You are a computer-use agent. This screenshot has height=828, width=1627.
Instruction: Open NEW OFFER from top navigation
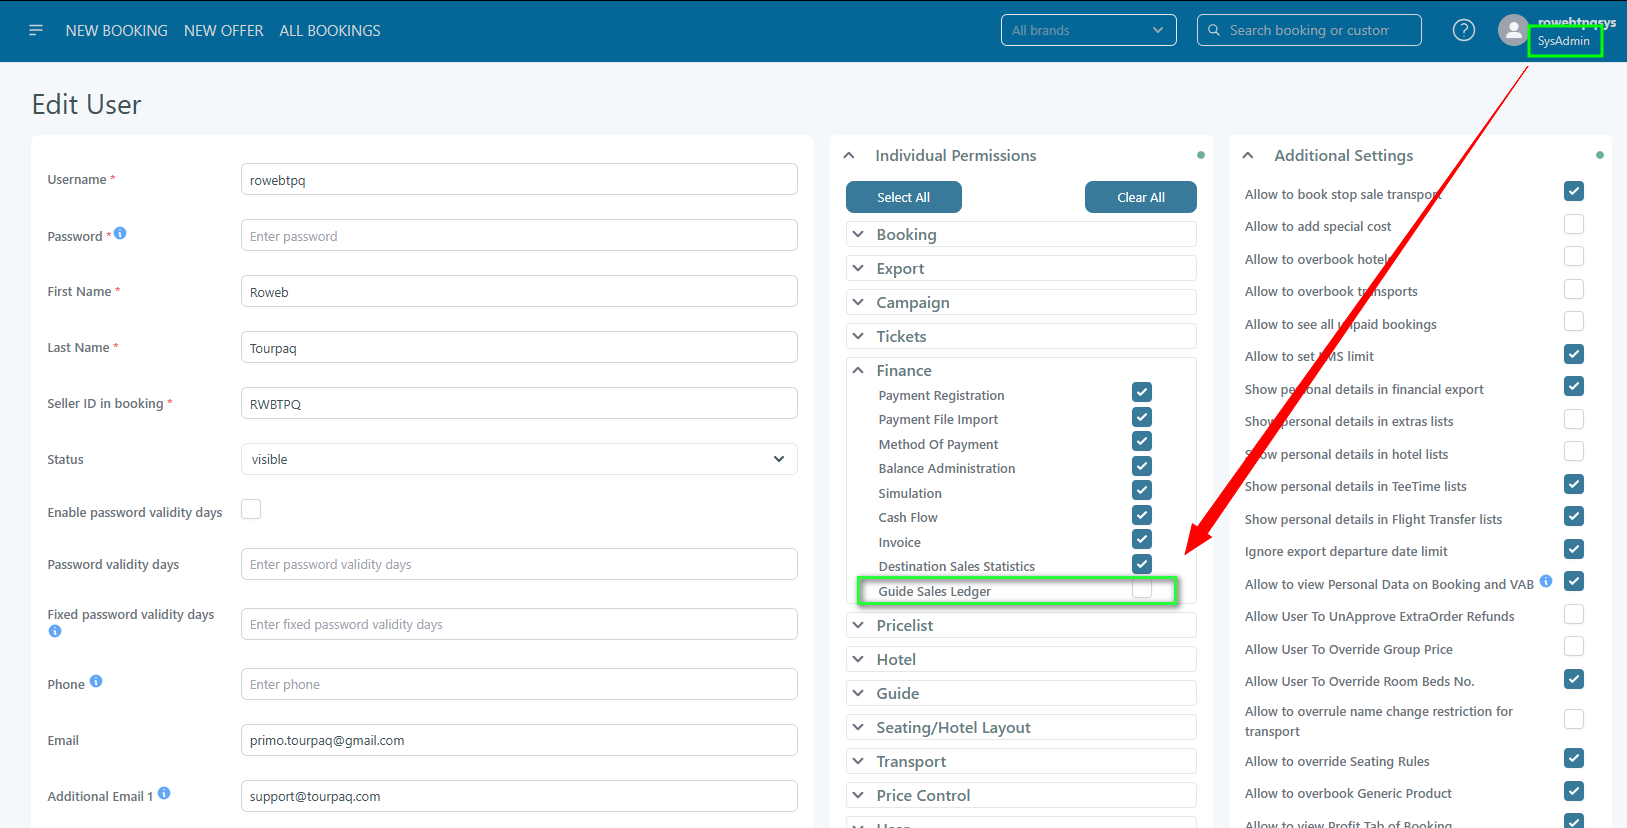tap(224, 31)
